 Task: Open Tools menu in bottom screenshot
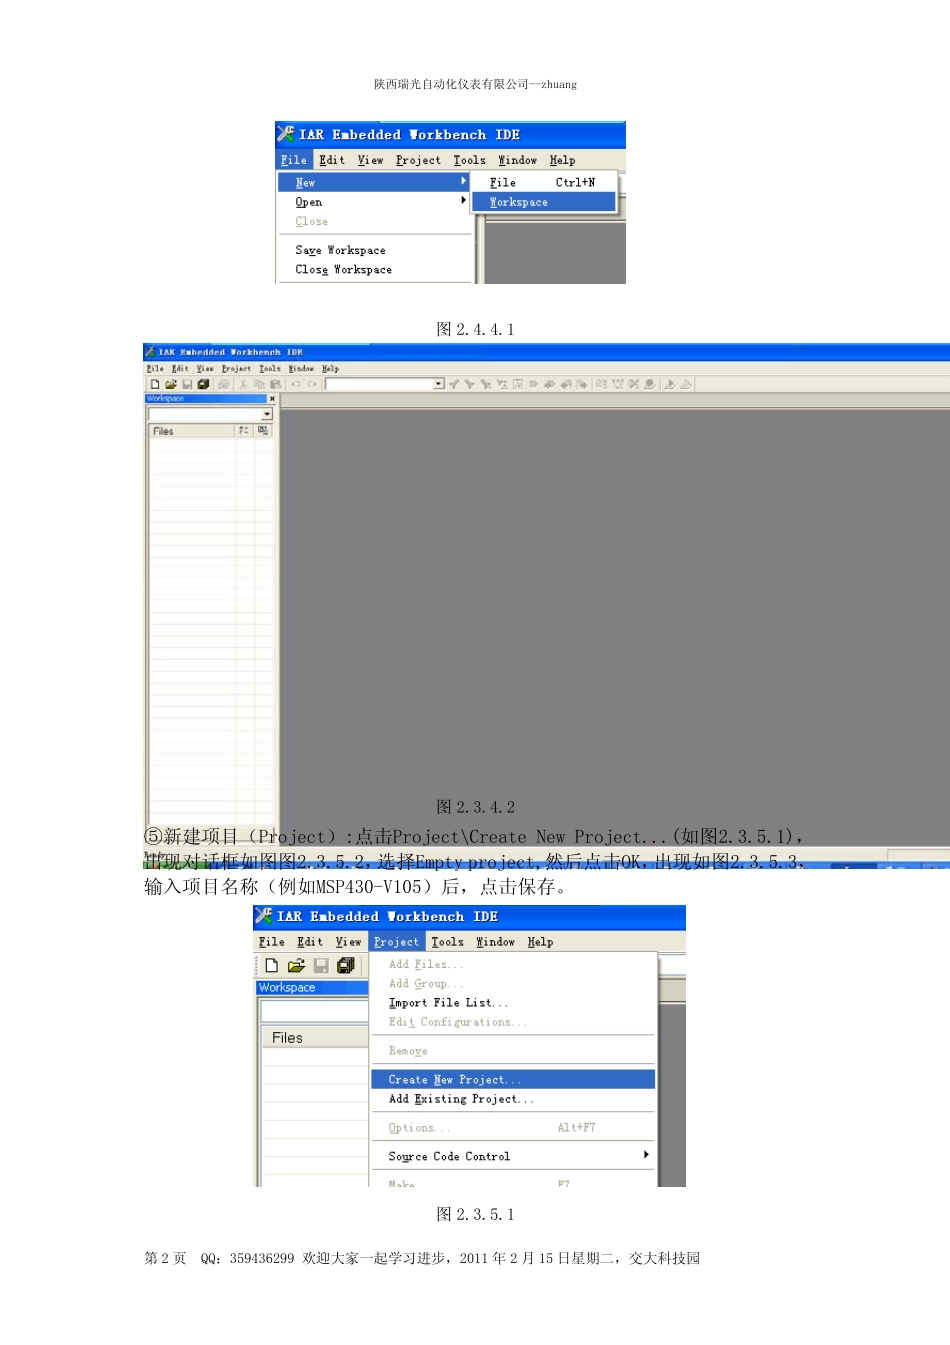tap(447, 942)
